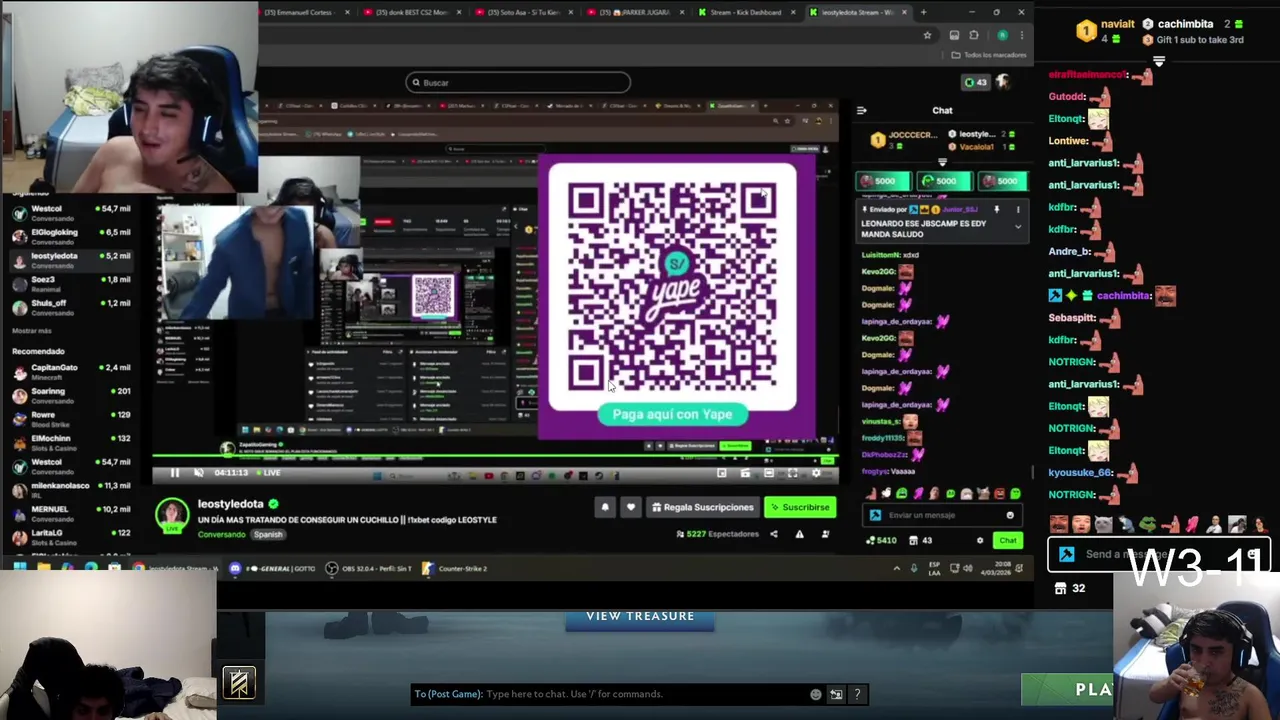Click the Post Game chat input

click(610, 694)
